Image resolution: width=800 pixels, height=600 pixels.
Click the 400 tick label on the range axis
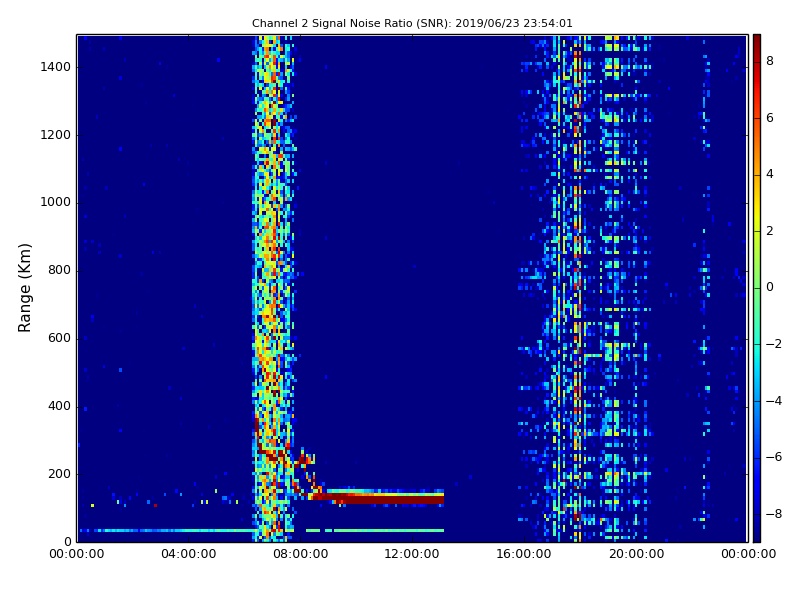(x=59, y=406)
